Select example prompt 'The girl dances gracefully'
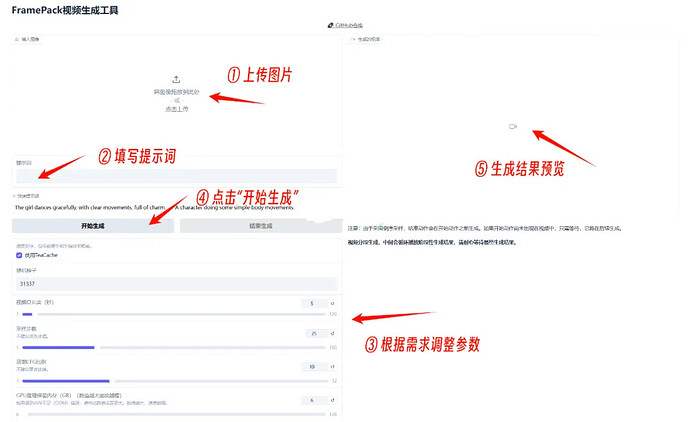The height and width of the screenshot is (422, 690). point(90,207)
